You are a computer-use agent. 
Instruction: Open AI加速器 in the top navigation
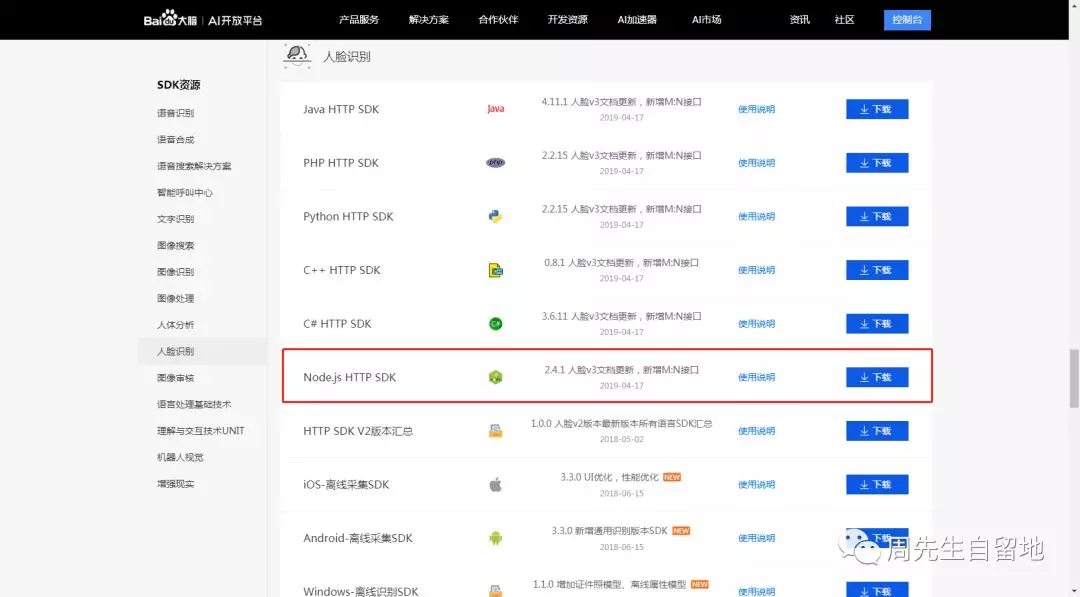637,19
